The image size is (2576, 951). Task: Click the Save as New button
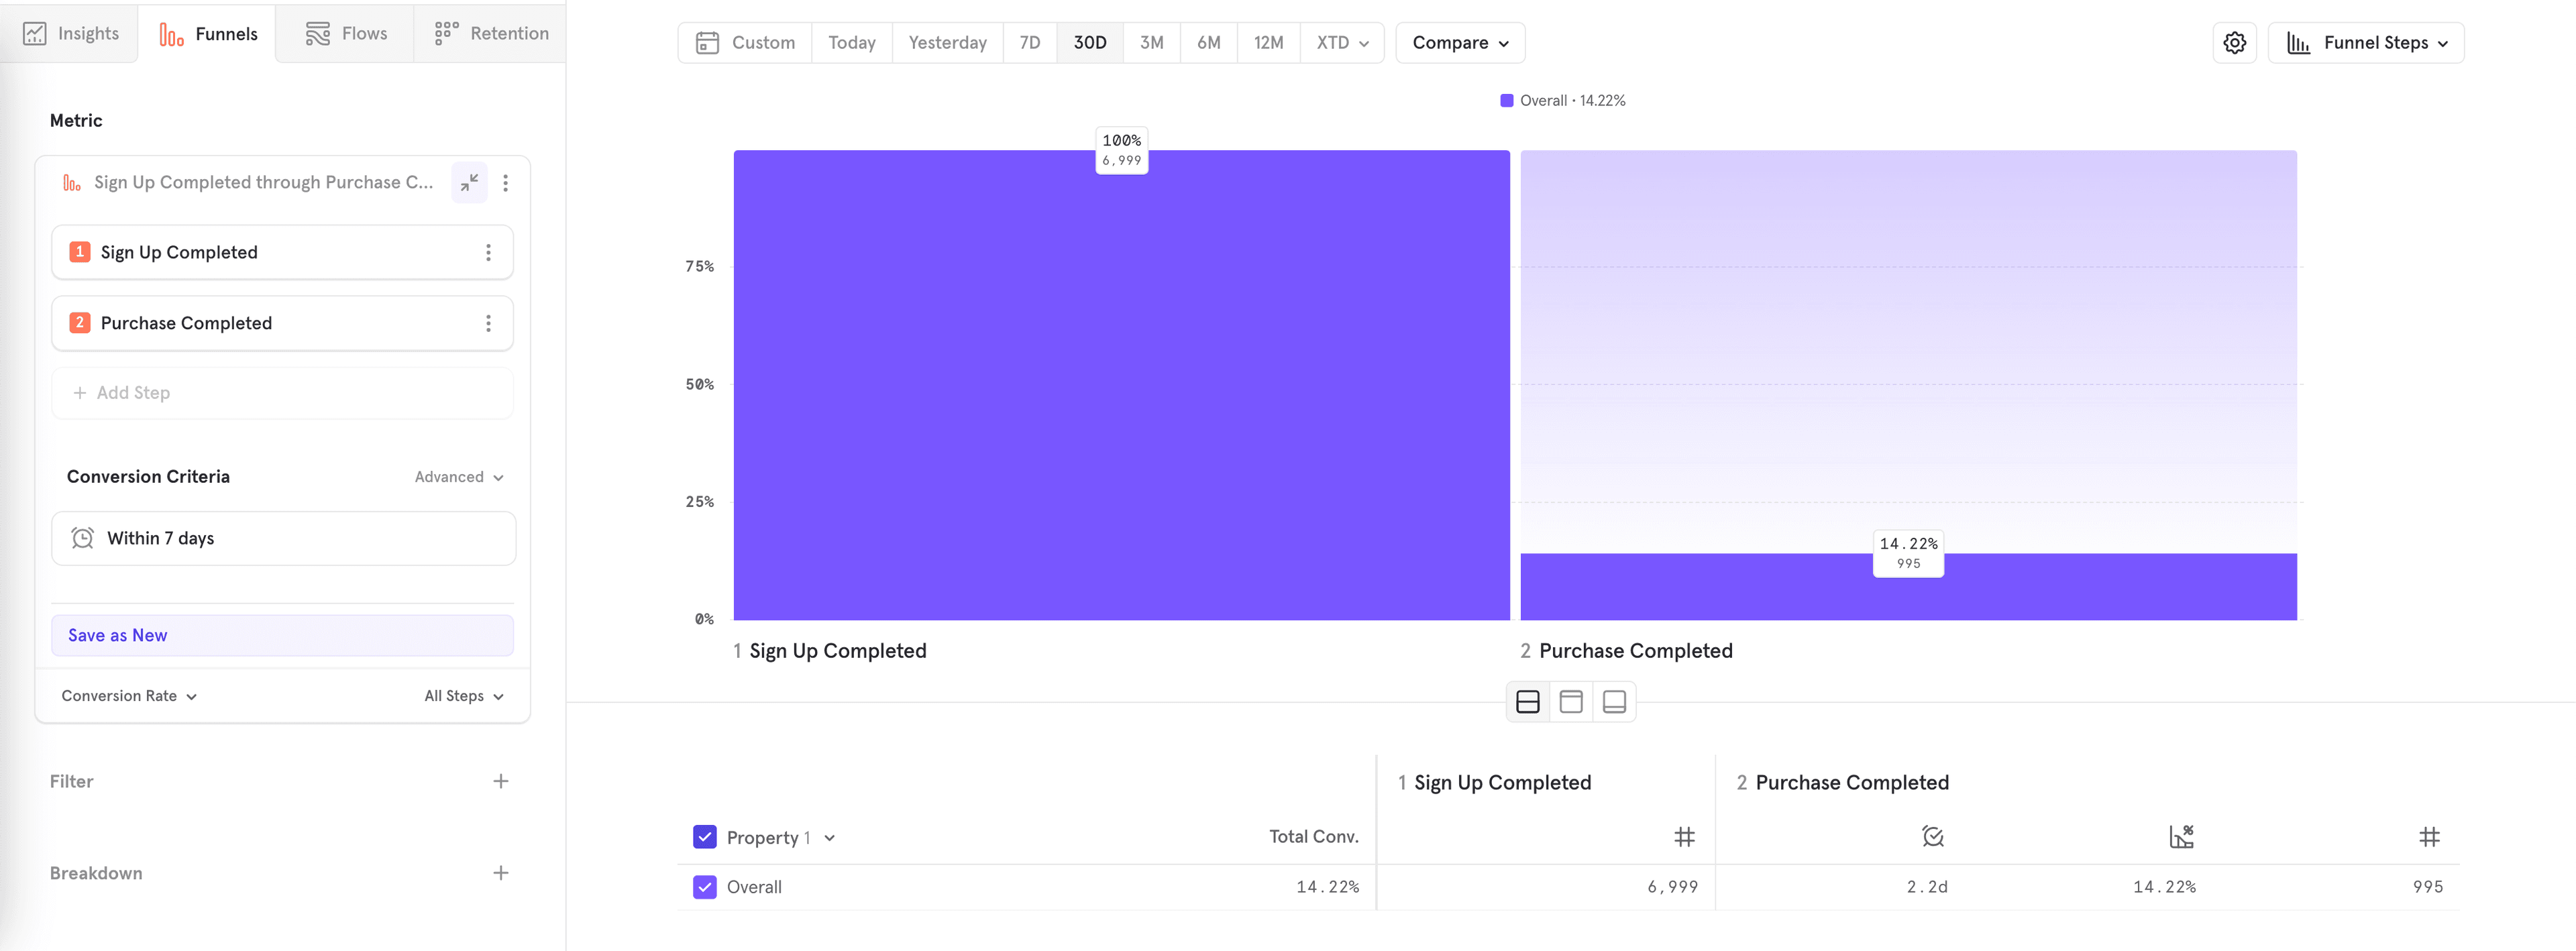(282, 635)
